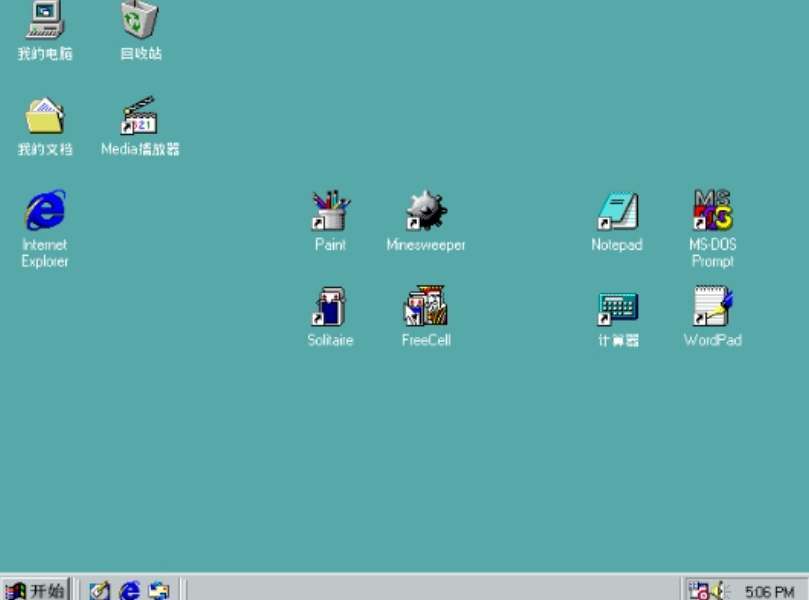Launch Internet Explorer from Quick Launch bar
The width and height of the screenshot is (809, 600).
[x=129, y=590]
